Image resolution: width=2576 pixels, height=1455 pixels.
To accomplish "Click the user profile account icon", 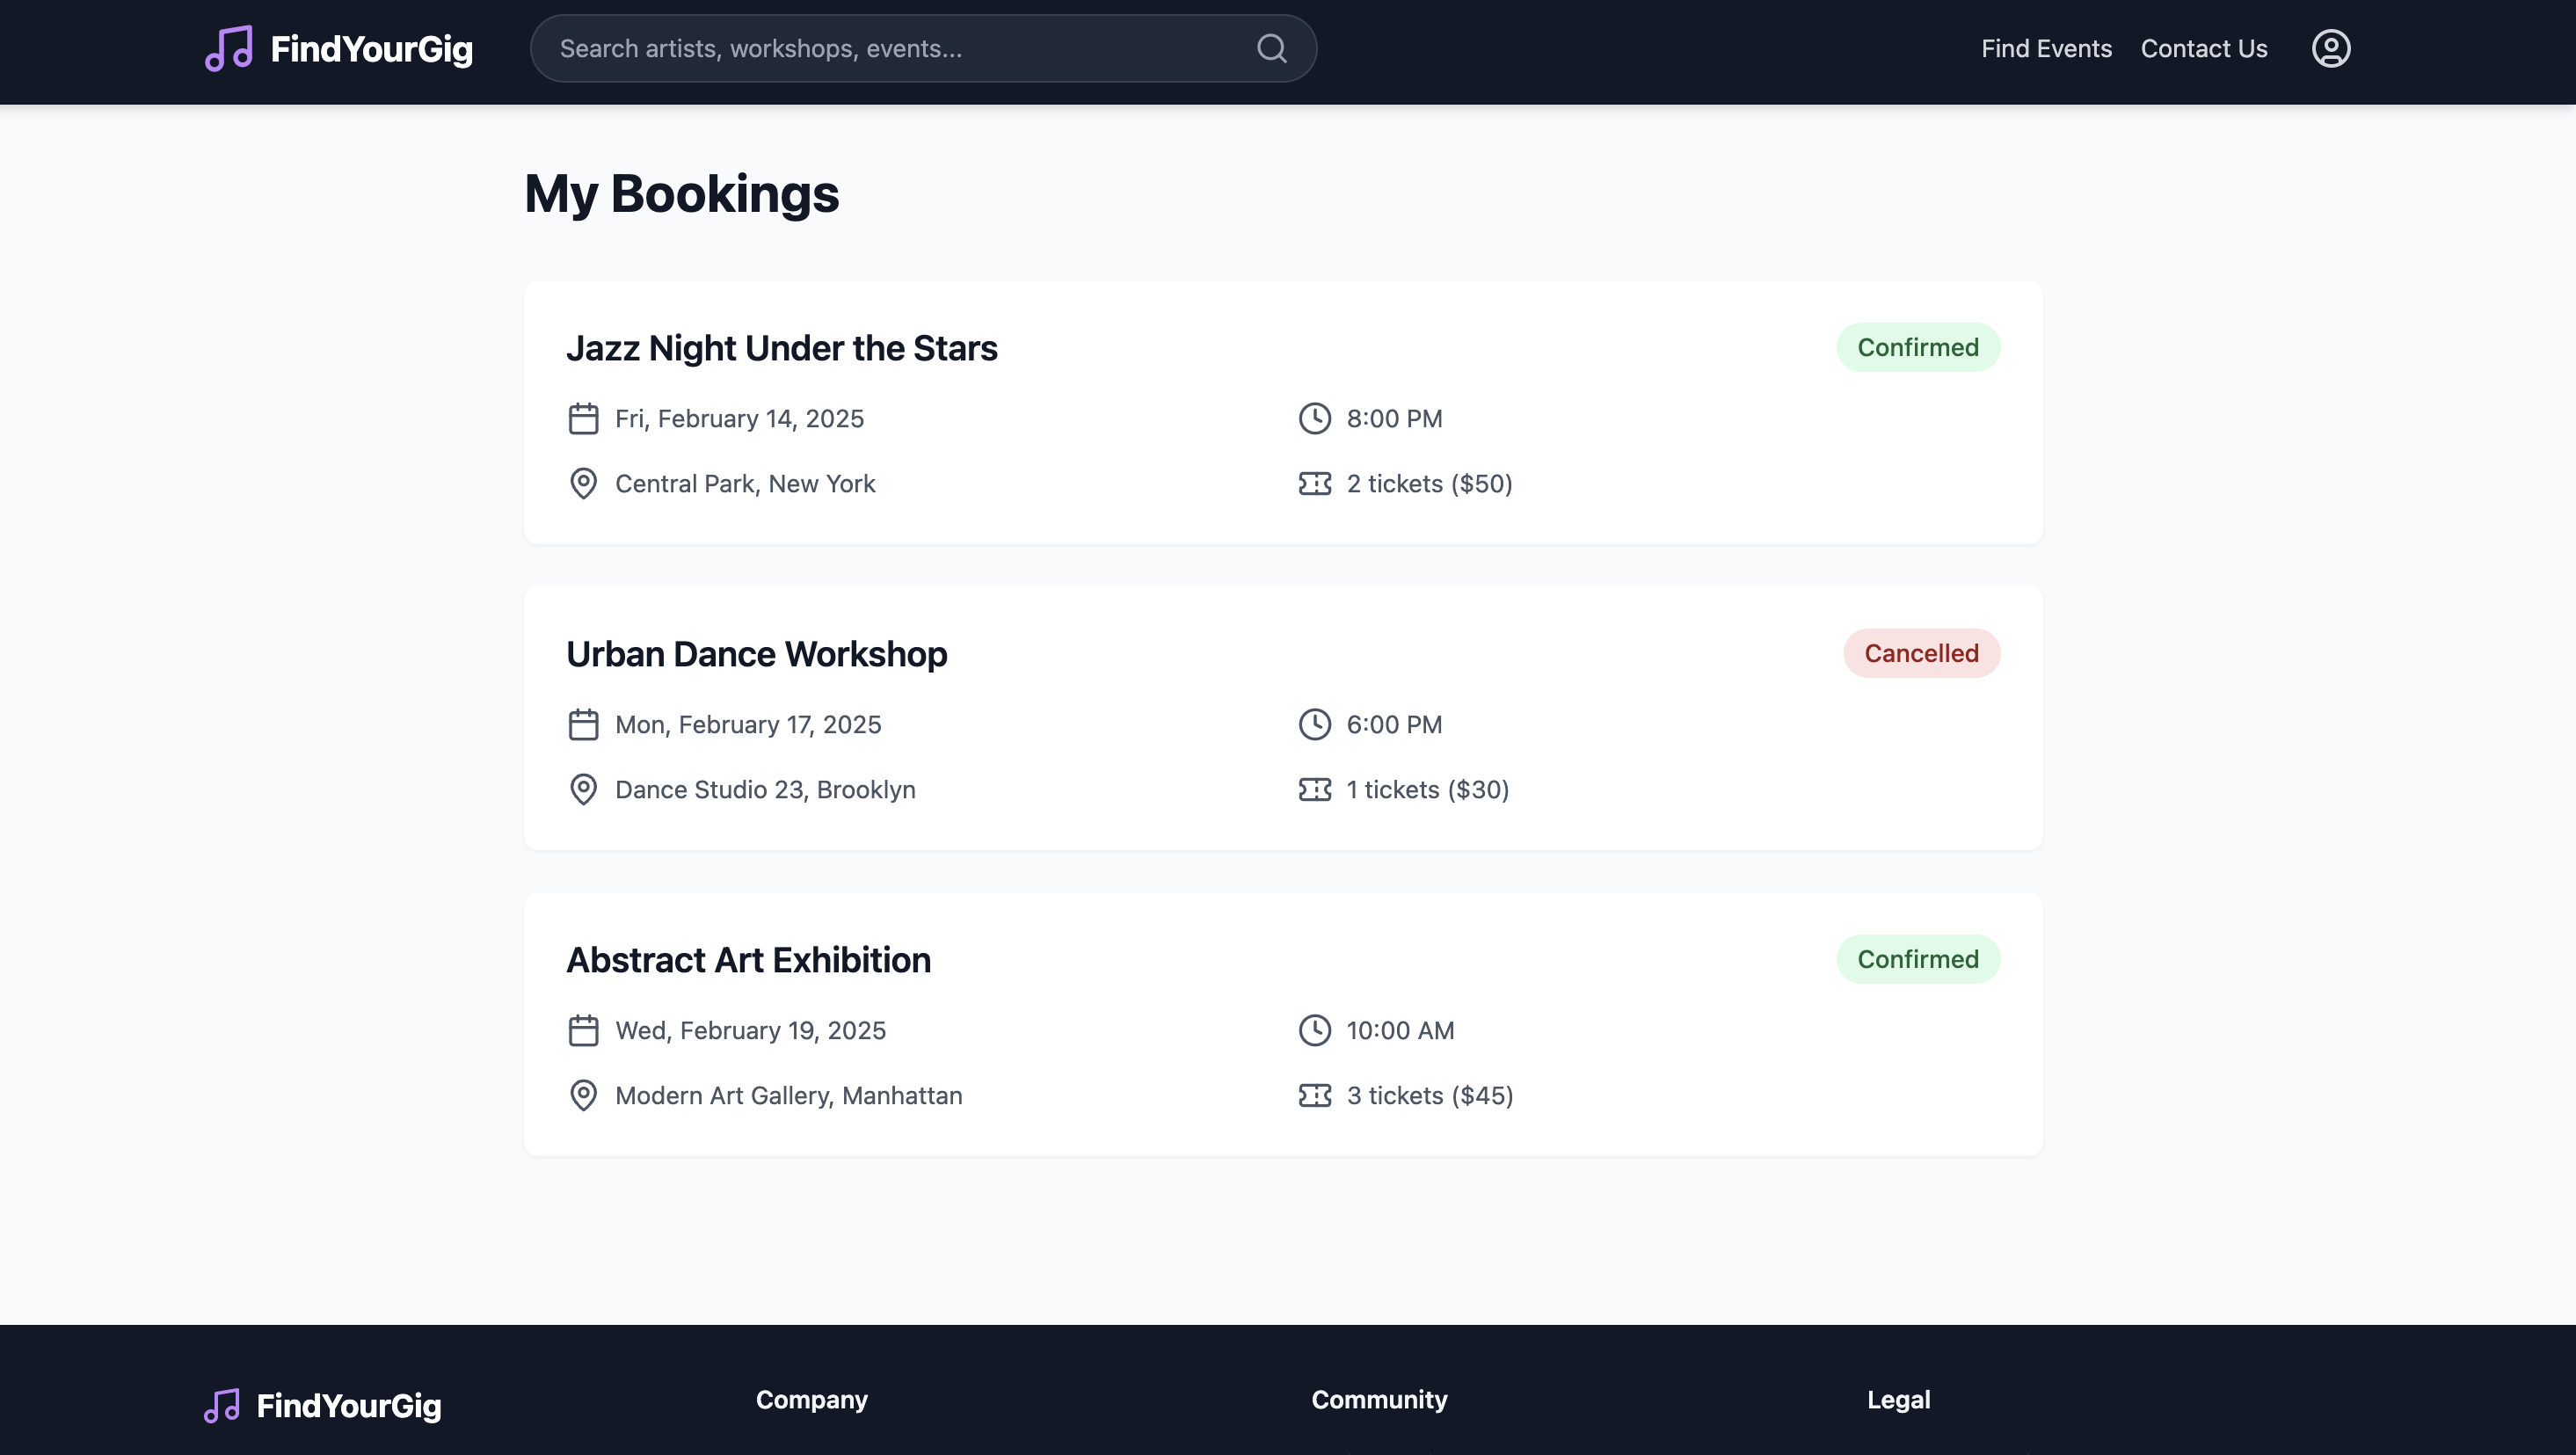I will (2330, 49).
